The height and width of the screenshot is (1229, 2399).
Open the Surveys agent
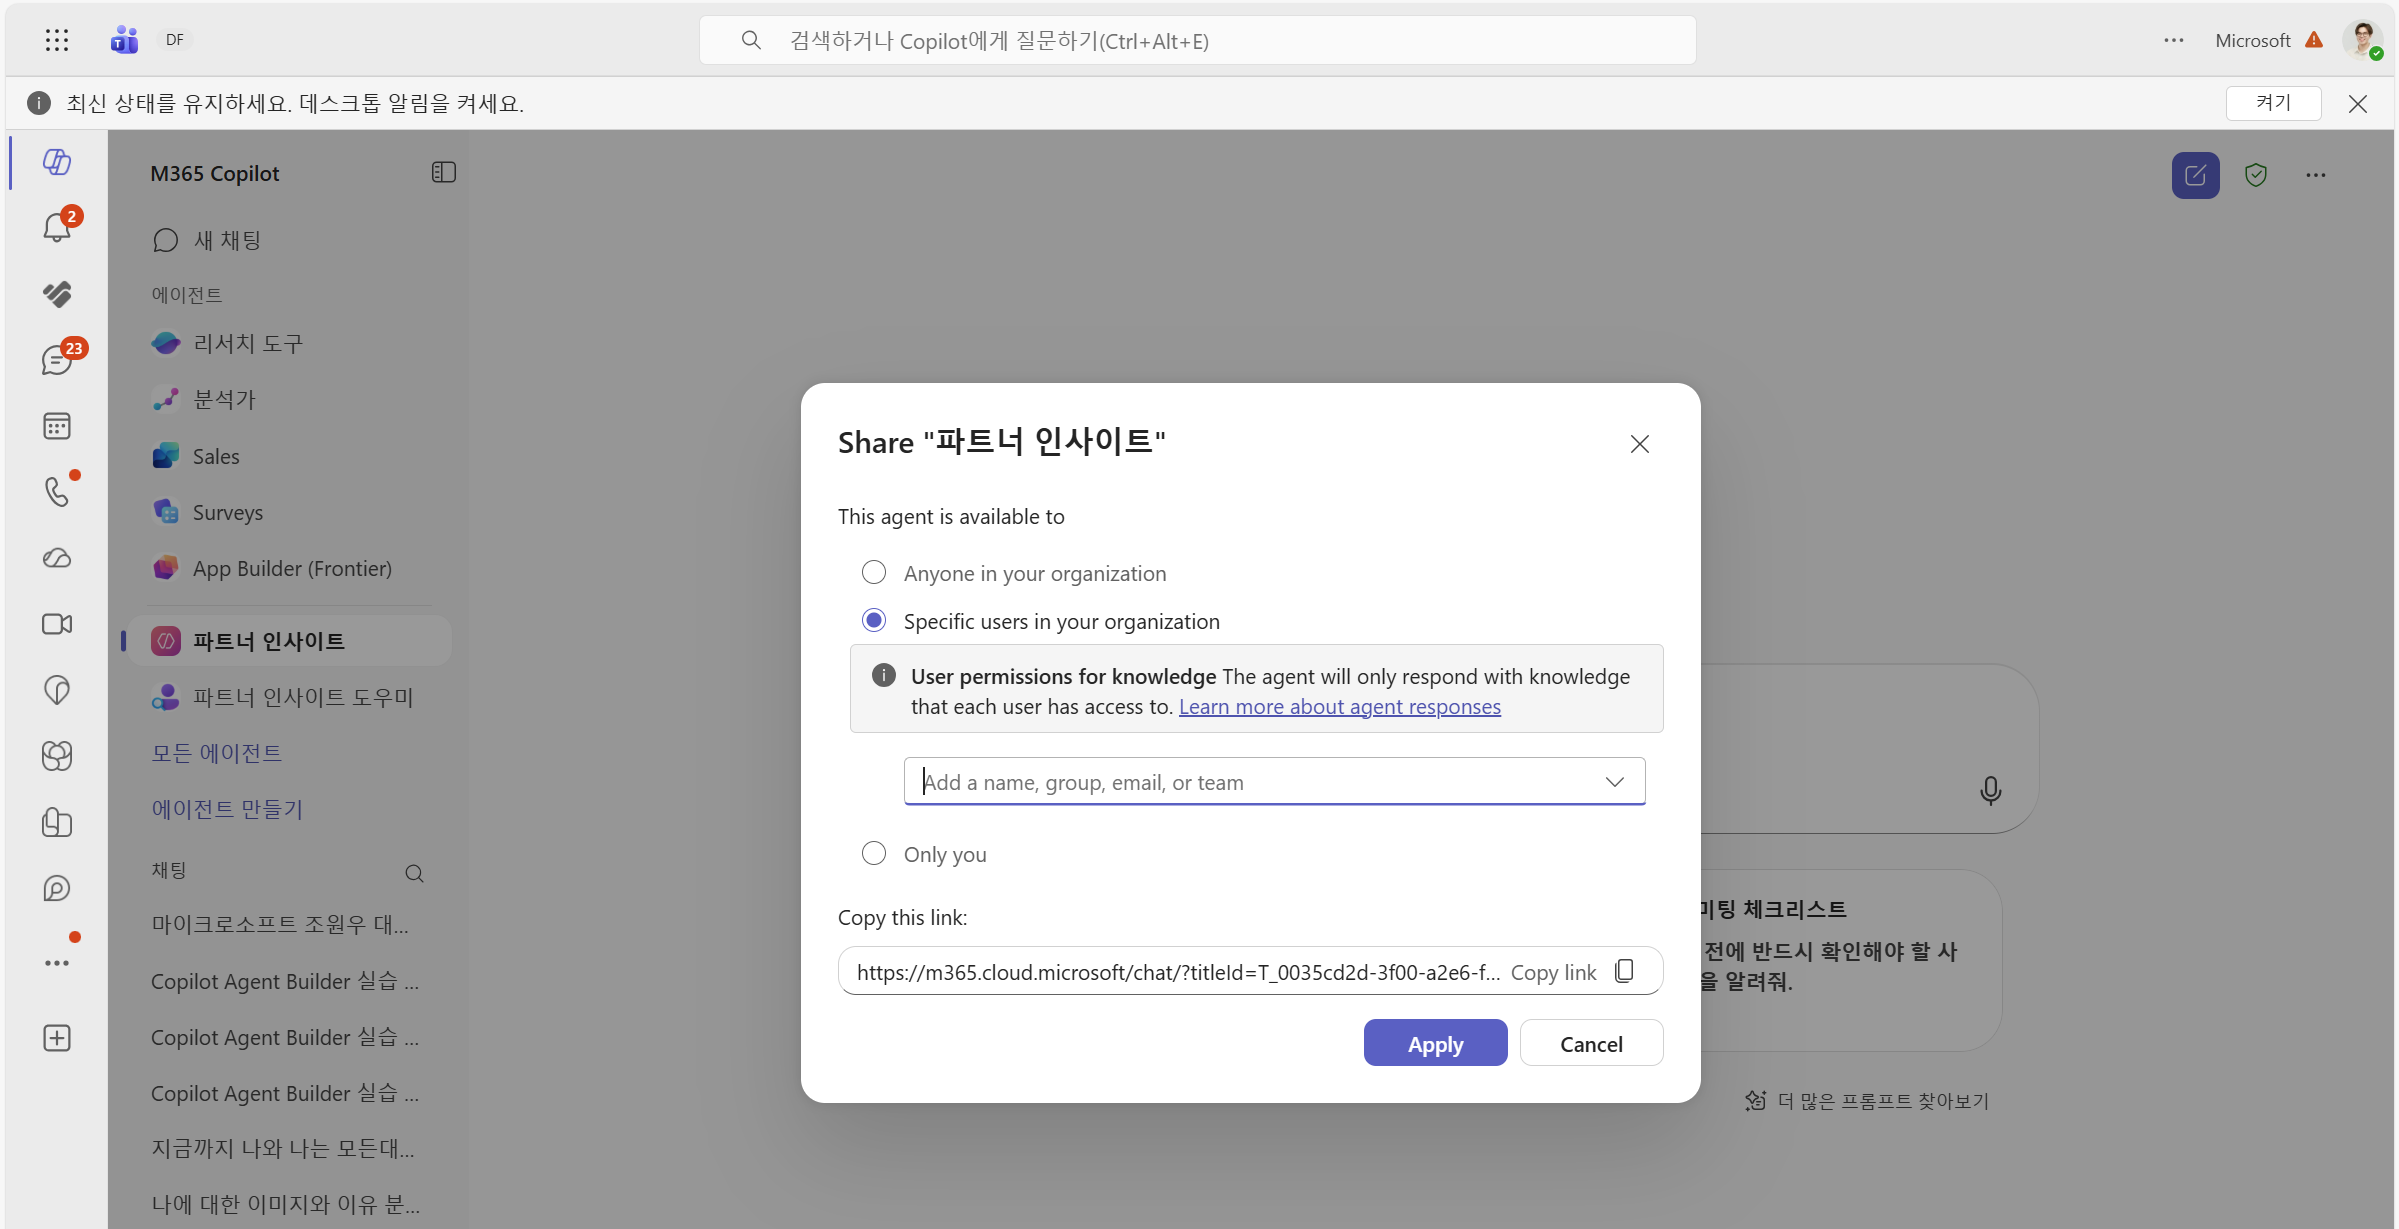click(290, 512)
